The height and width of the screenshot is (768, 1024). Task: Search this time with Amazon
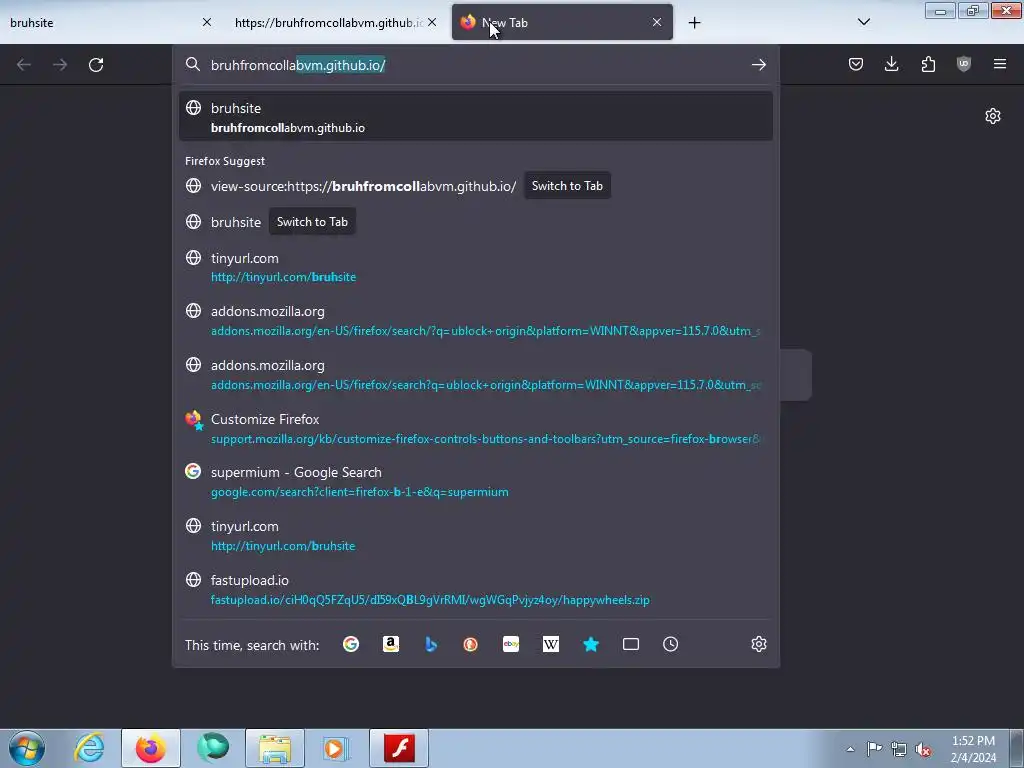pos(391,645)
